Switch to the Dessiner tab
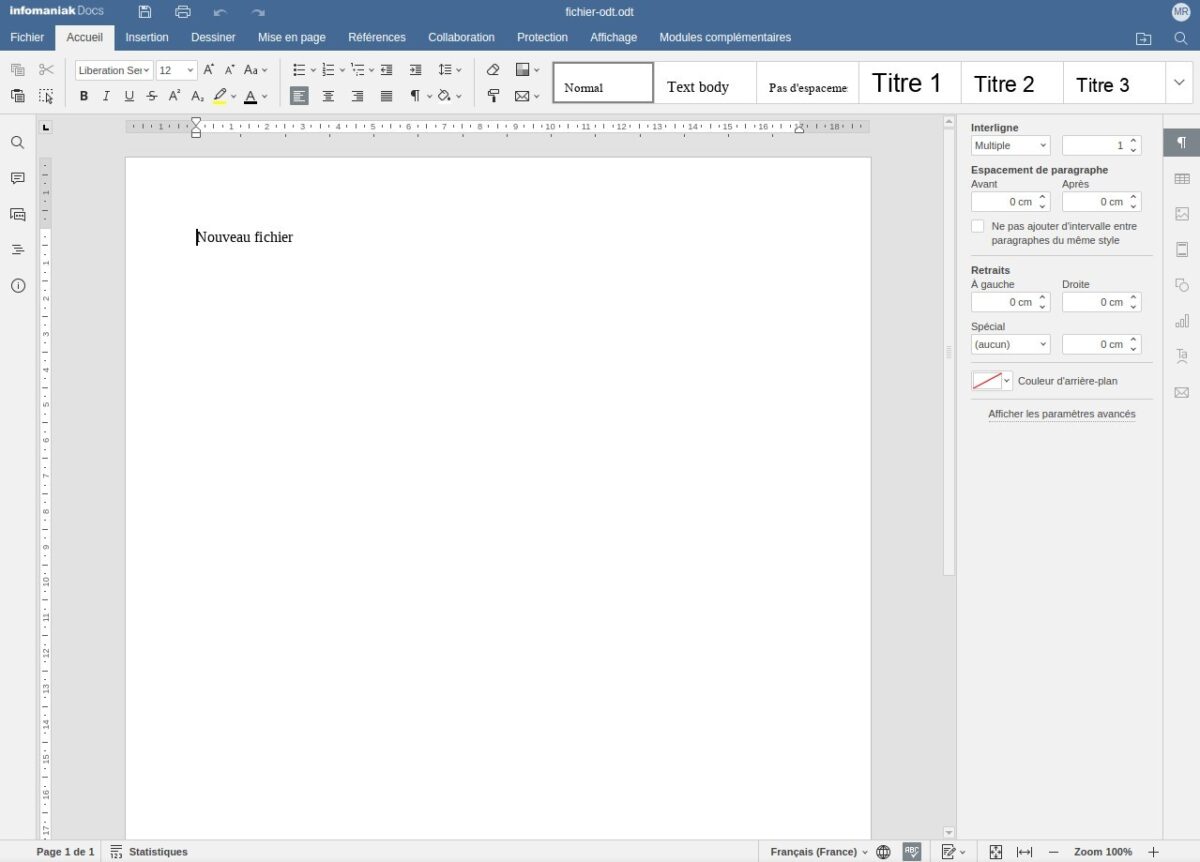Screen dimensions: 1200x862 213,38
